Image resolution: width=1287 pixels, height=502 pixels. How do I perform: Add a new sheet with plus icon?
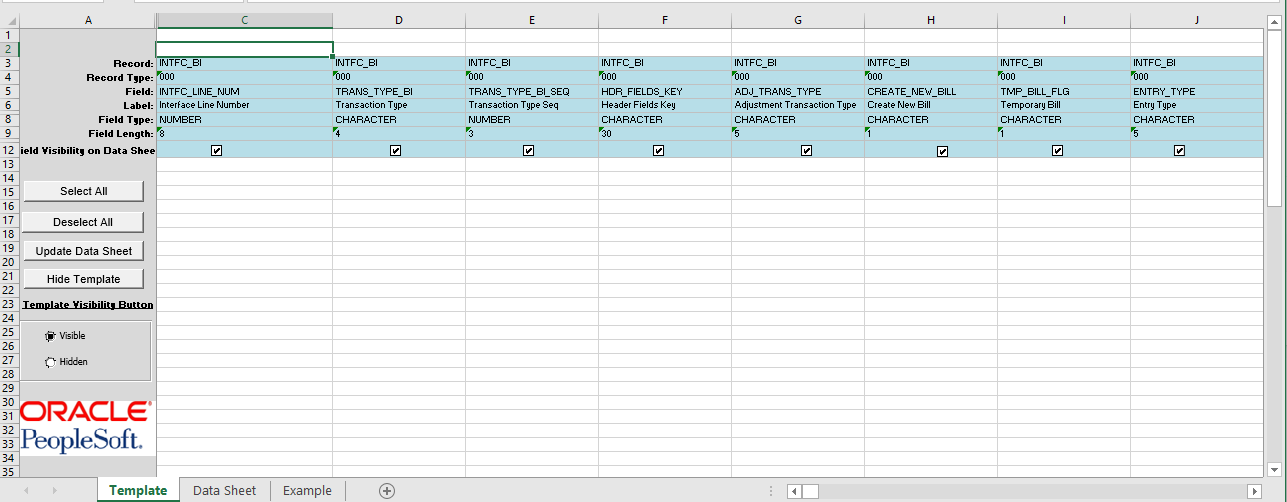click(x=387, y=490)
